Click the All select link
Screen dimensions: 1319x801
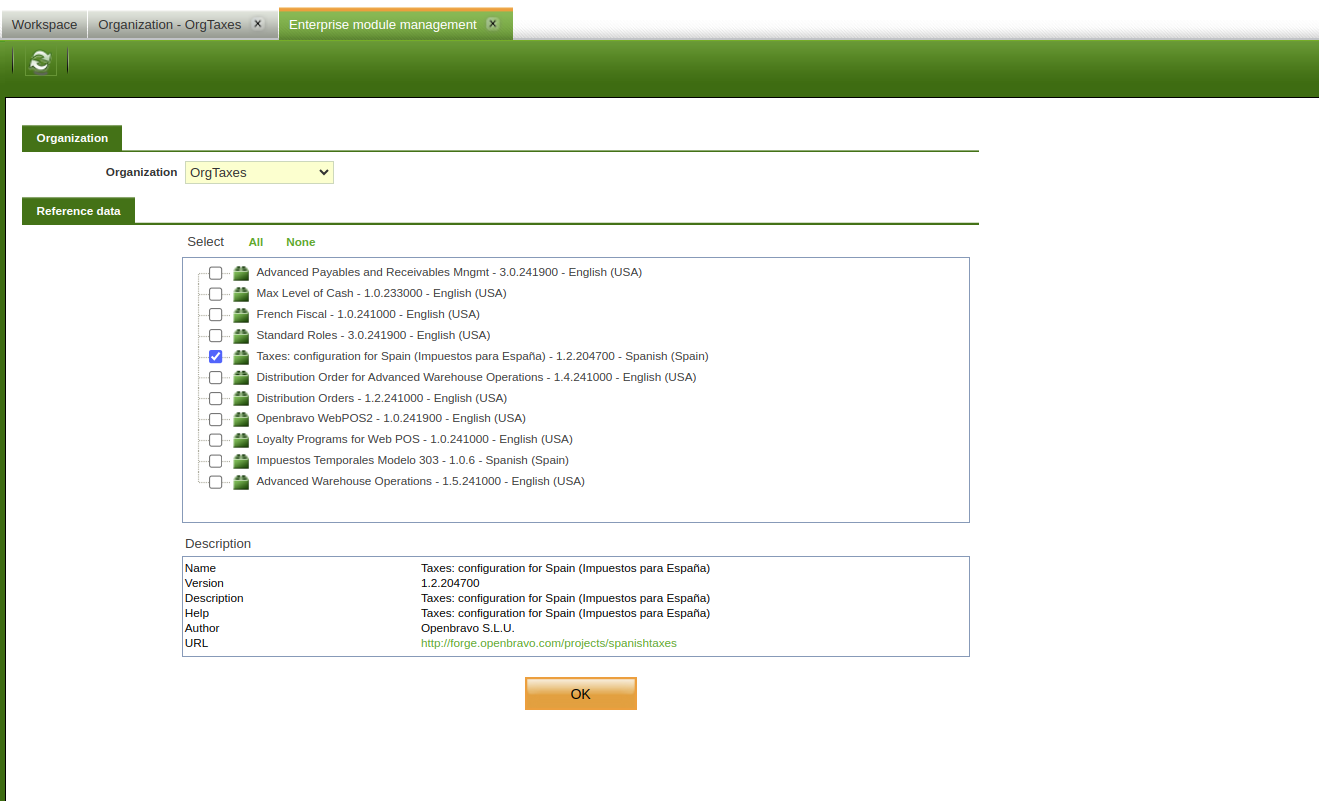pos(256,242)
